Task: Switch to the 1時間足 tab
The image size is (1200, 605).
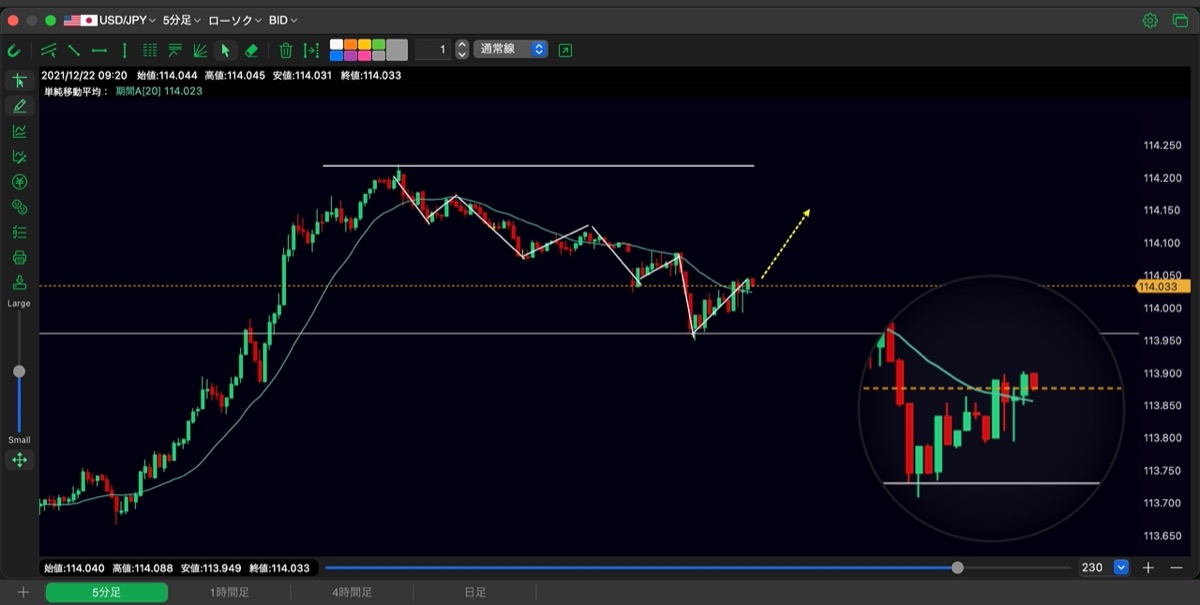Action: point(230,593)
